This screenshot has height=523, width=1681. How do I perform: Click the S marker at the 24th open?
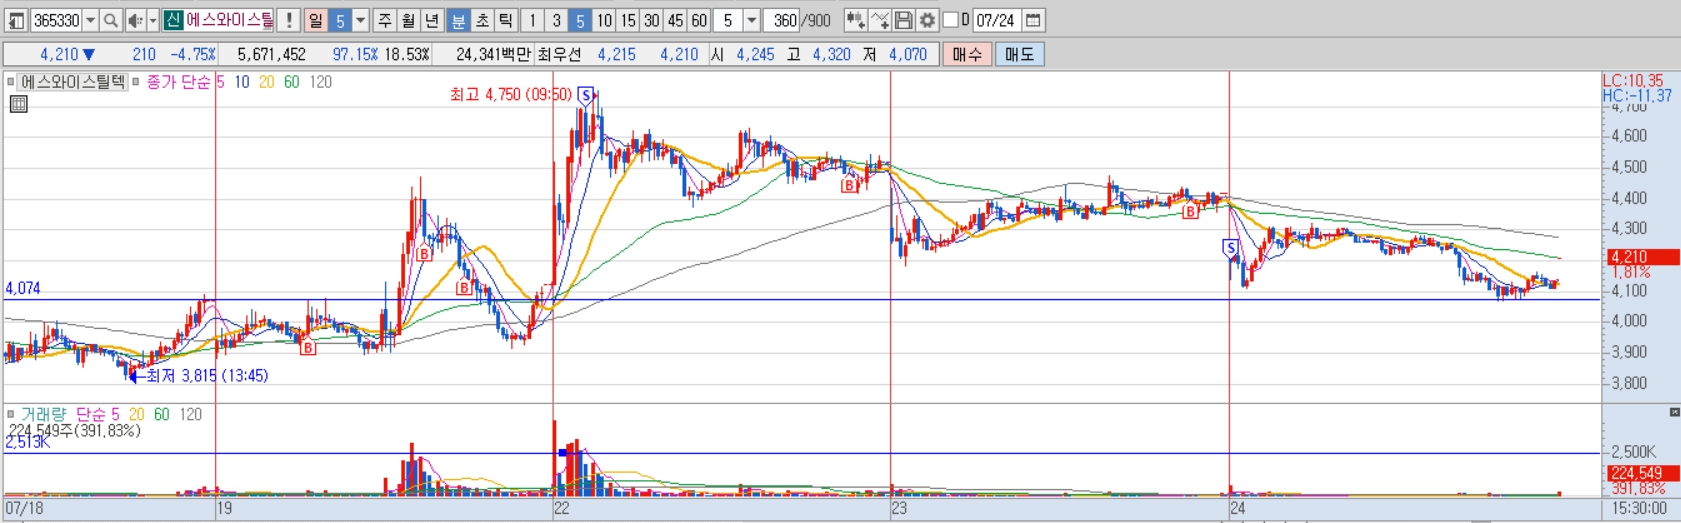1230,247
